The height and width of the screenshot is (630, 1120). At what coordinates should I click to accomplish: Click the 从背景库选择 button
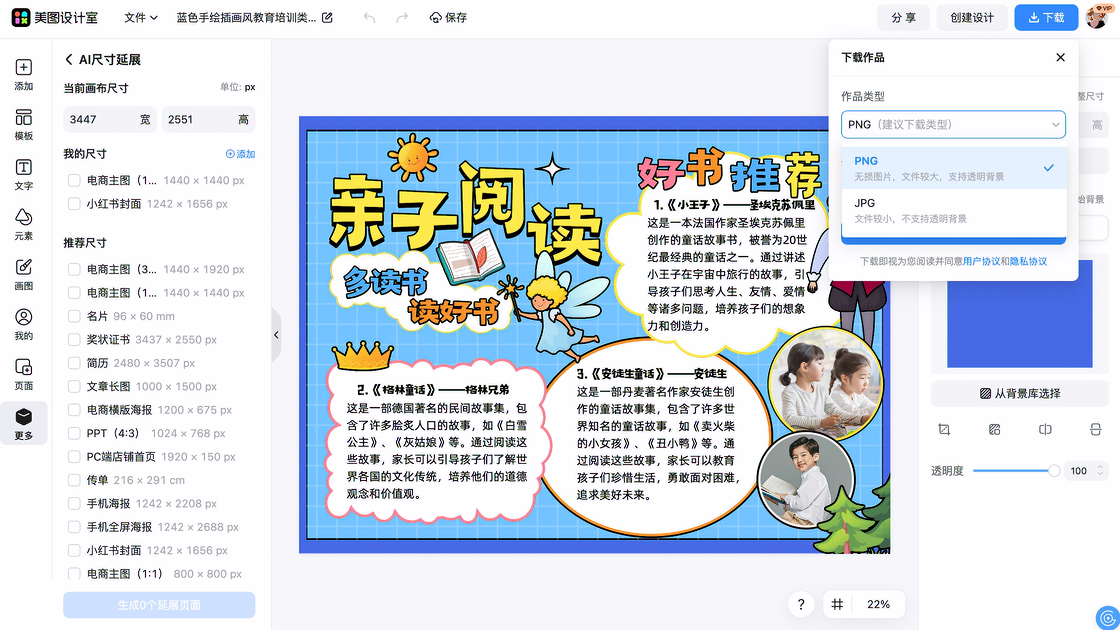click(1019, 393)
